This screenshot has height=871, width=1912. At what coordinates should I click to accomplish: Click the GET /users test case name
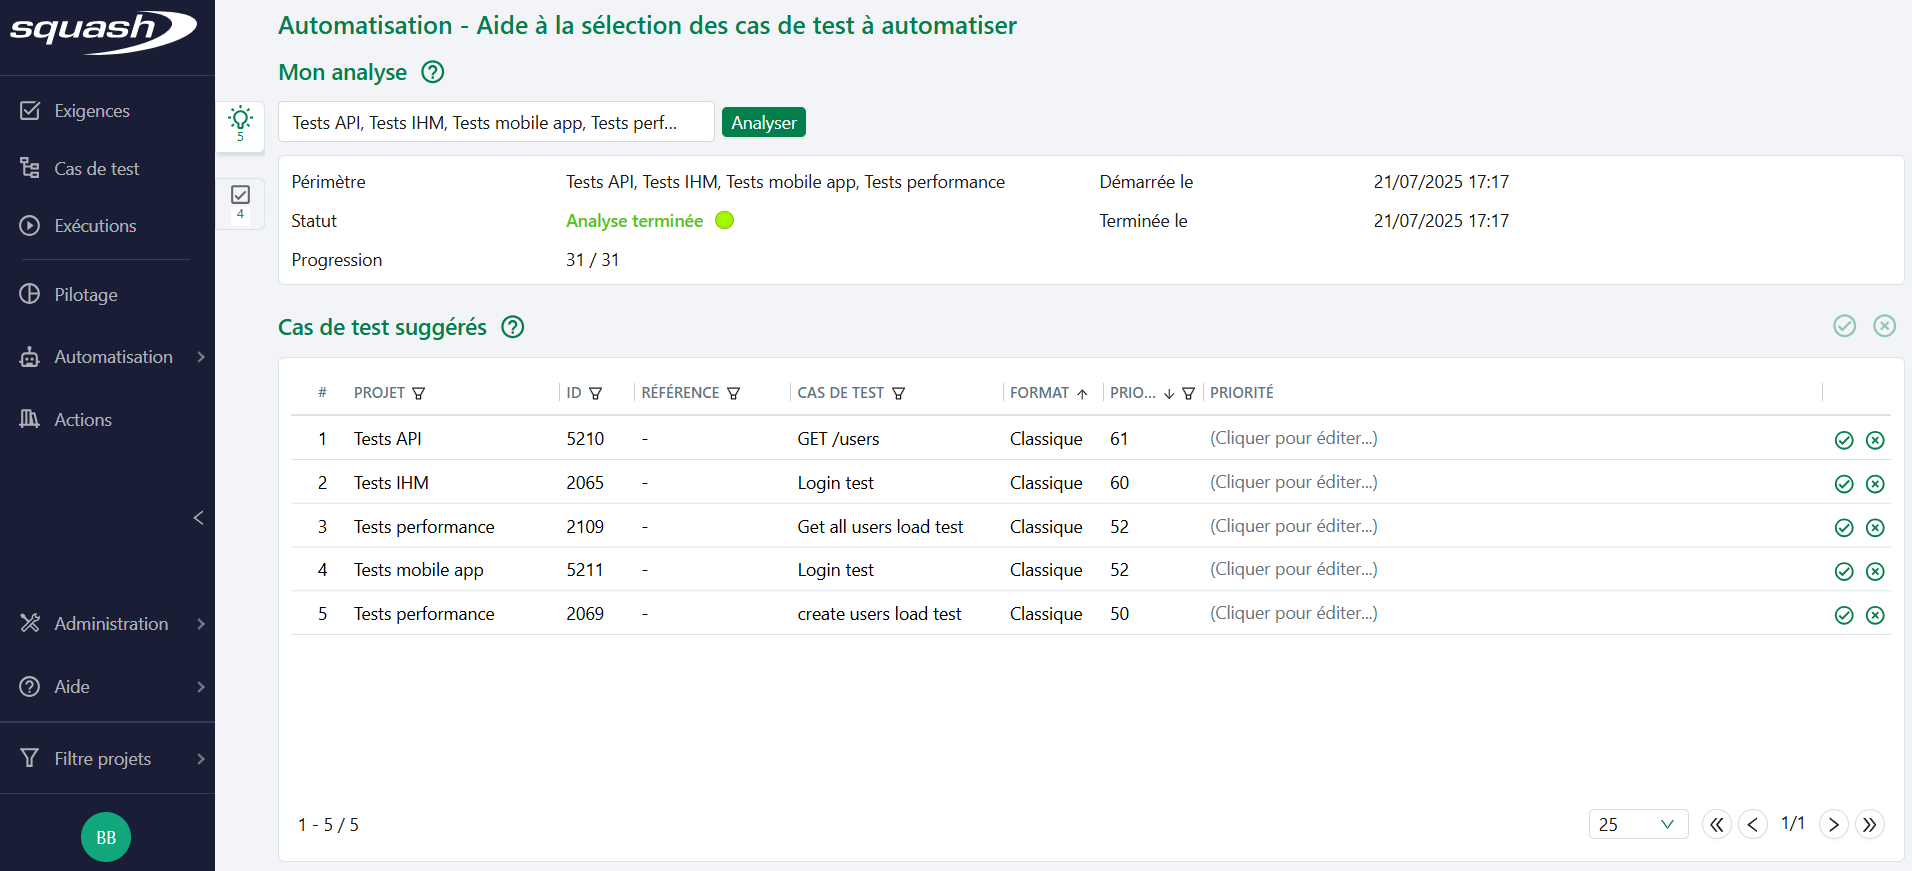(x=838, y=439)
